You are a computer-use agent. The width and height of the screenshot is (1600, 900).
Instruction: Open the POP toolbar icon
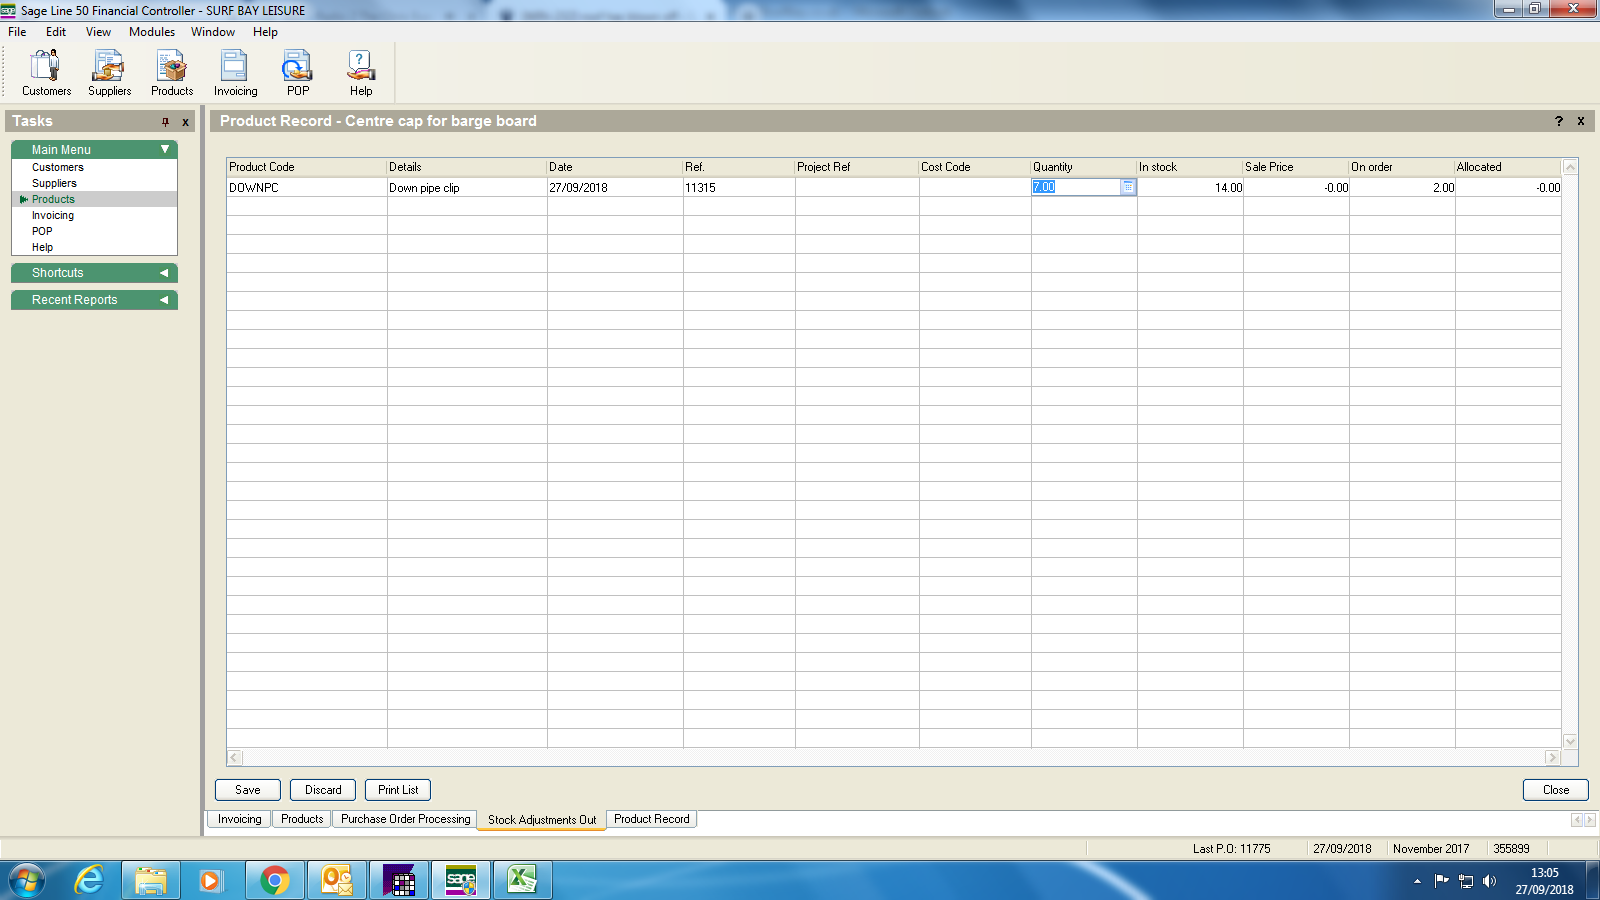(297, 73)
